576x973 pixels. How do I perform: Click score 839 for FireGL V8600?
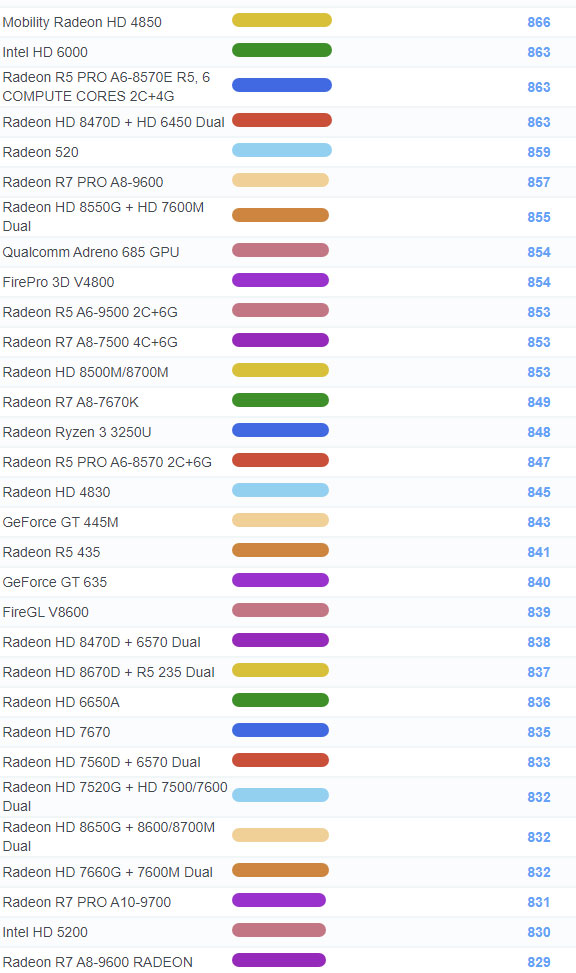(539, 612)
